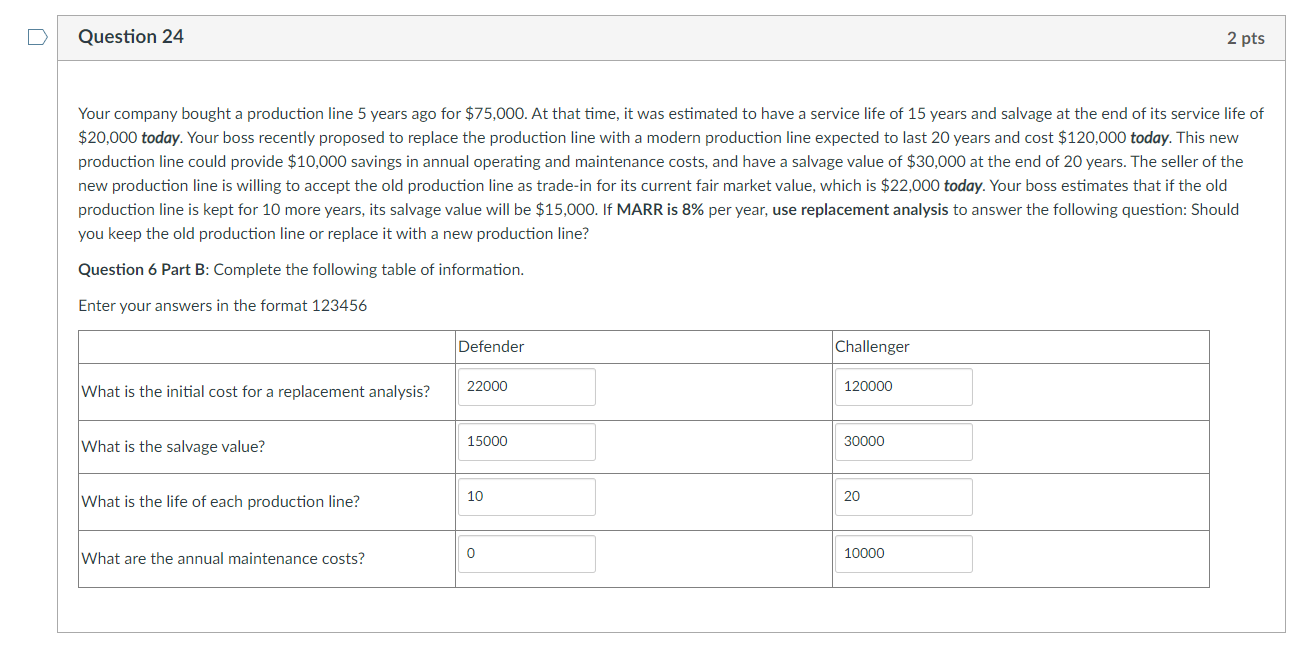Screen dimensions: 1308x650
Task: Click the 'What is the salvage value?' label
Action: click(174, 447)
